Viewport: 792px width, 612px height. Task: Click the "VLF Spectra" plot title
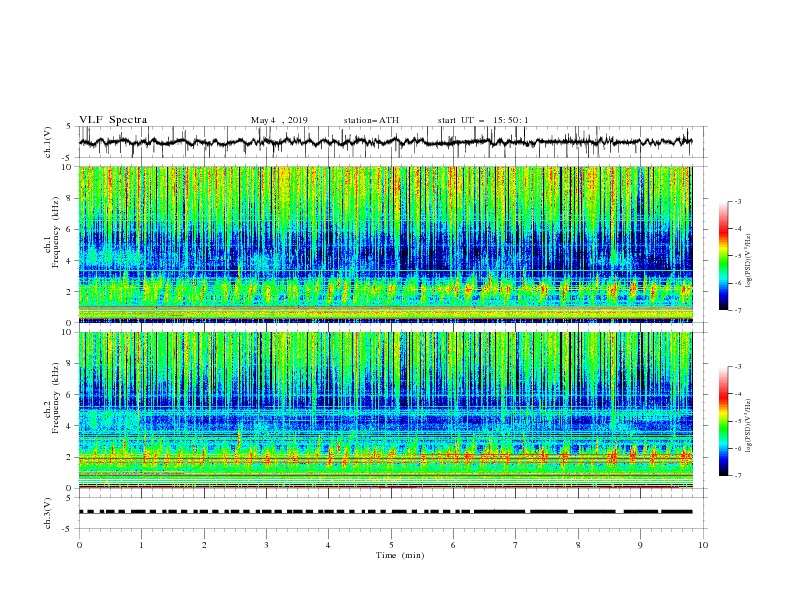(x=113, y=120)
